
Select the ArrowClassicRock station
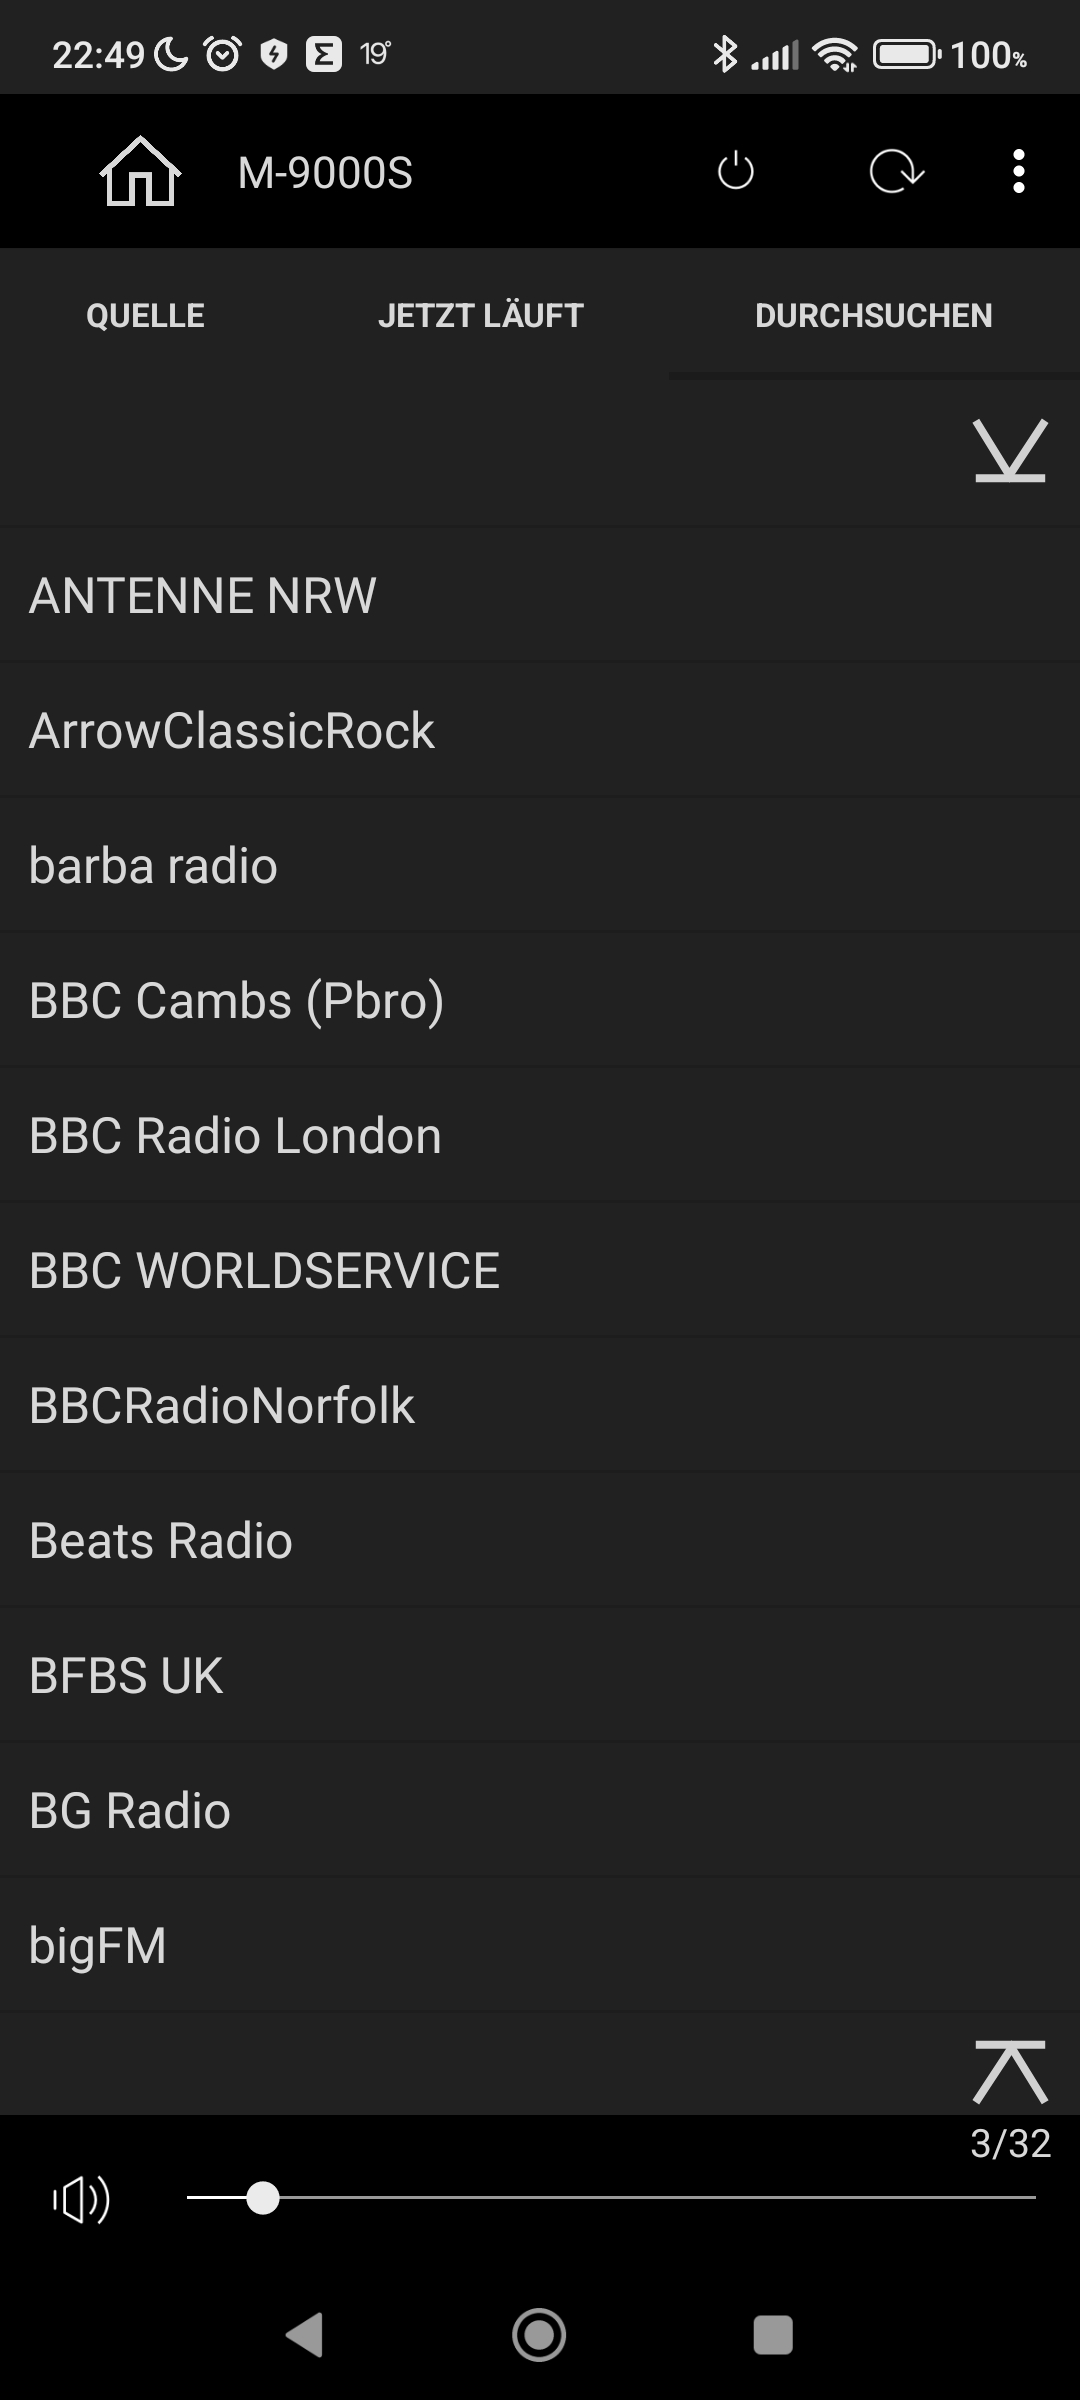pyautogui.click(x=540, y=731)
